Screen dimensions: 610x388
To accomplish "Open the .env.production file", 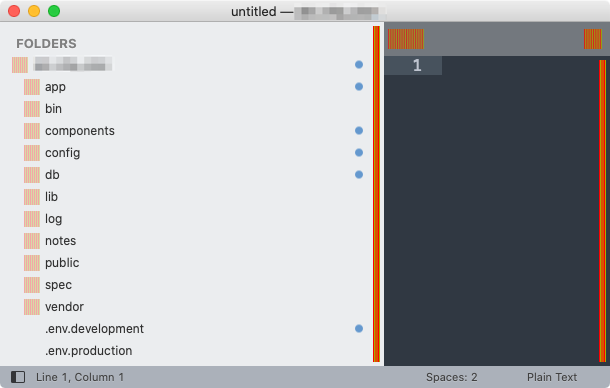I will click(89, 351).
